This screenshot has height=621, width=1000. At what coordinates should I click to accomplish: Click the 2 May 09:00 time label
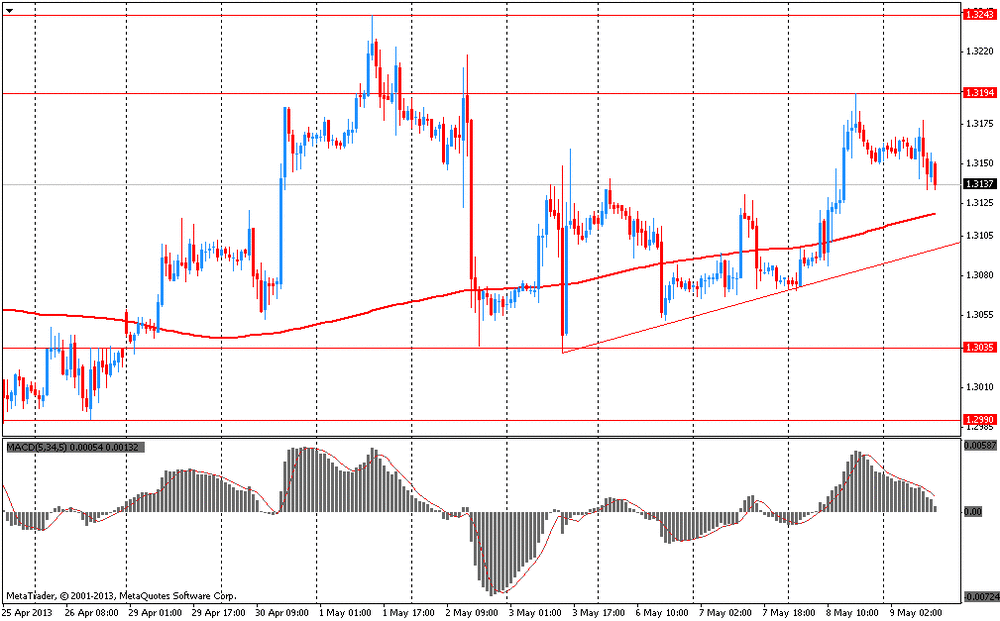click(473, 613)
